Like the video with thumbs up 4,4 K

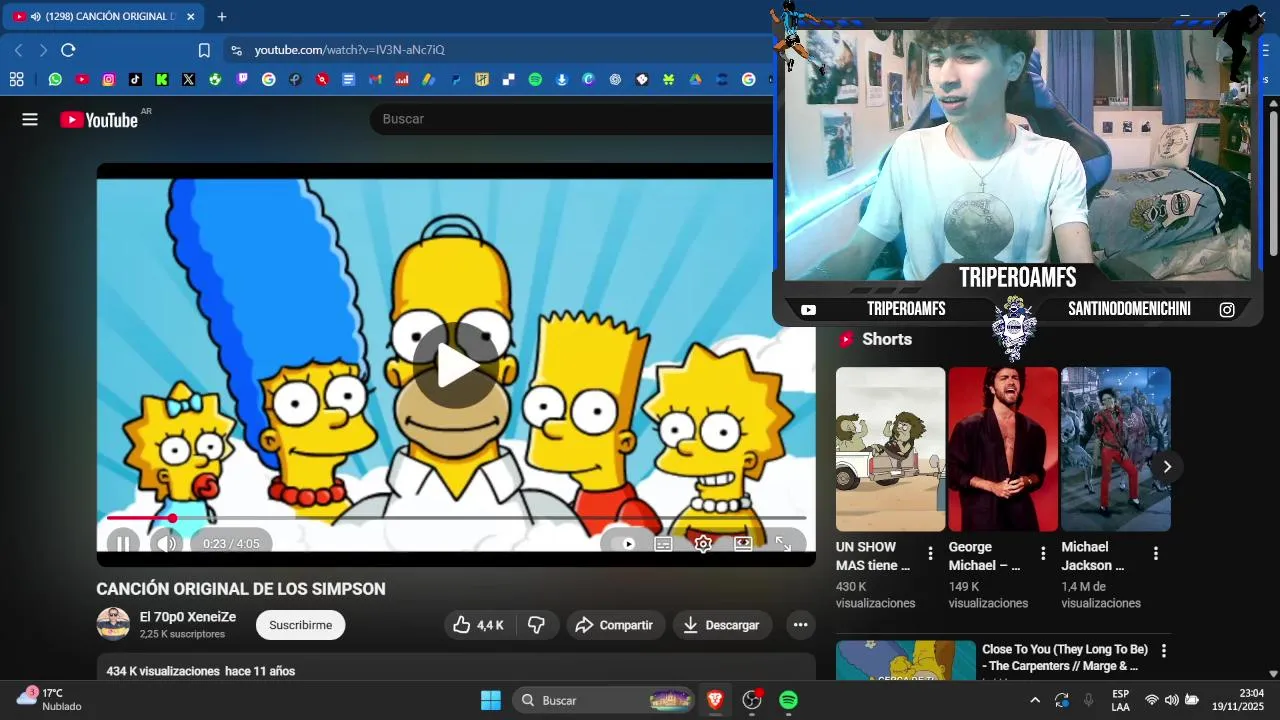click(477, 625)
